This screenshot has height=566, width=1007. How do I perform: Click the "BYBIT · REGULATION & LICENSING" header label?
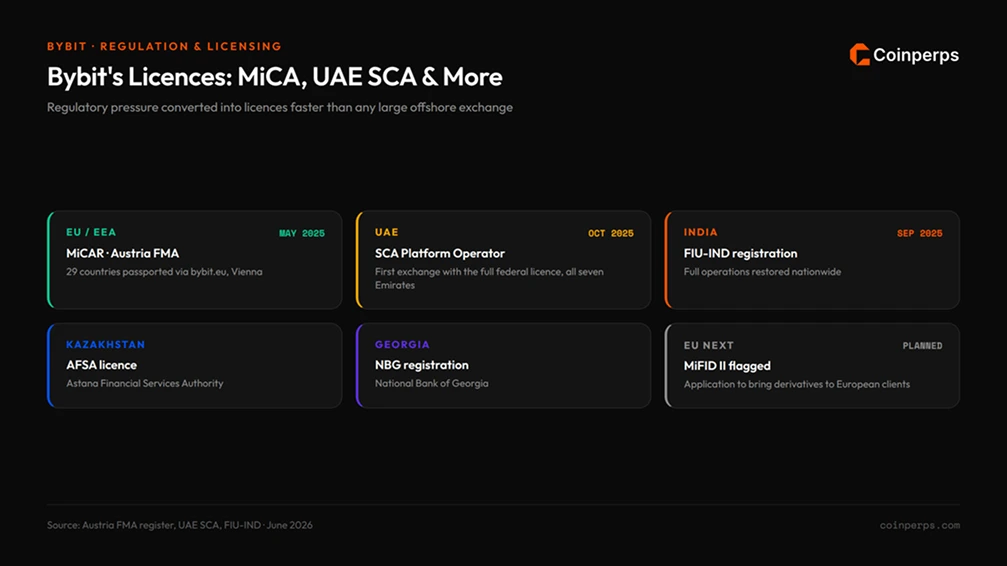[164, 46]
